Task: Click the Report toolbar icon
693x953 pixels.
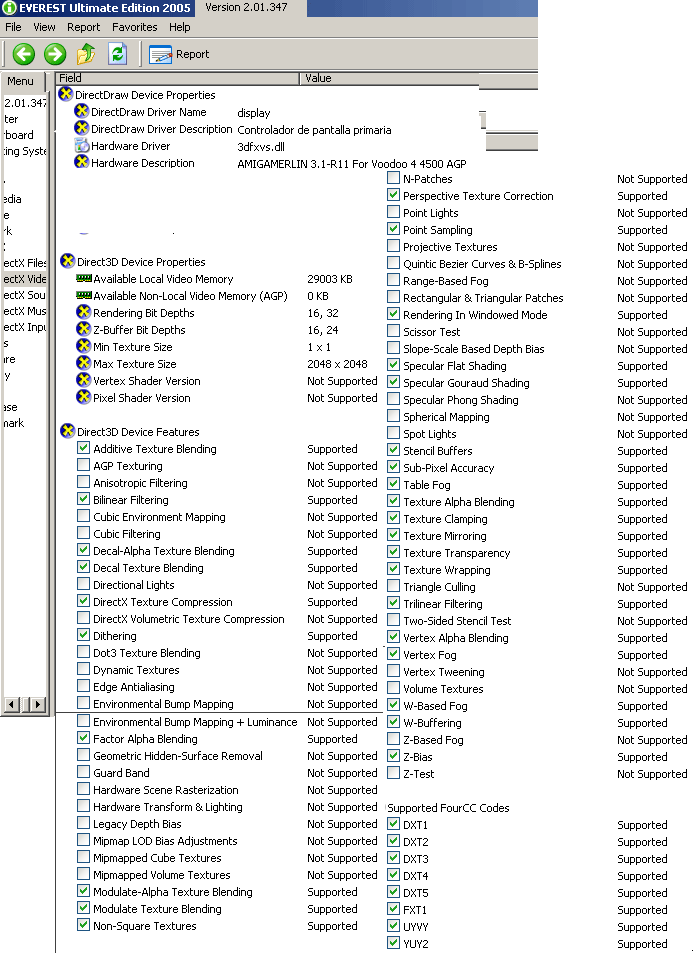Action: (x=160, y=55)
